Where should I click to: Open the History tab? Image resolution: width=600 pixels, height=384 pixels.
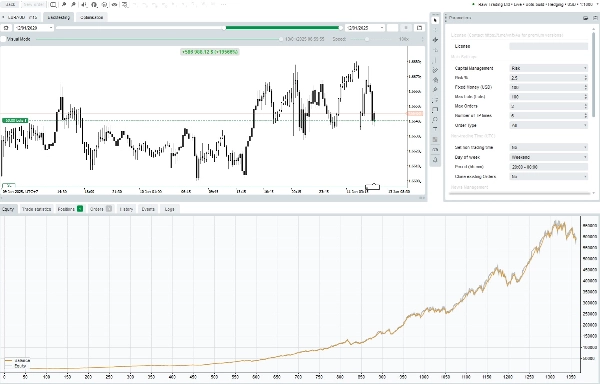click(x=126, y=209)
